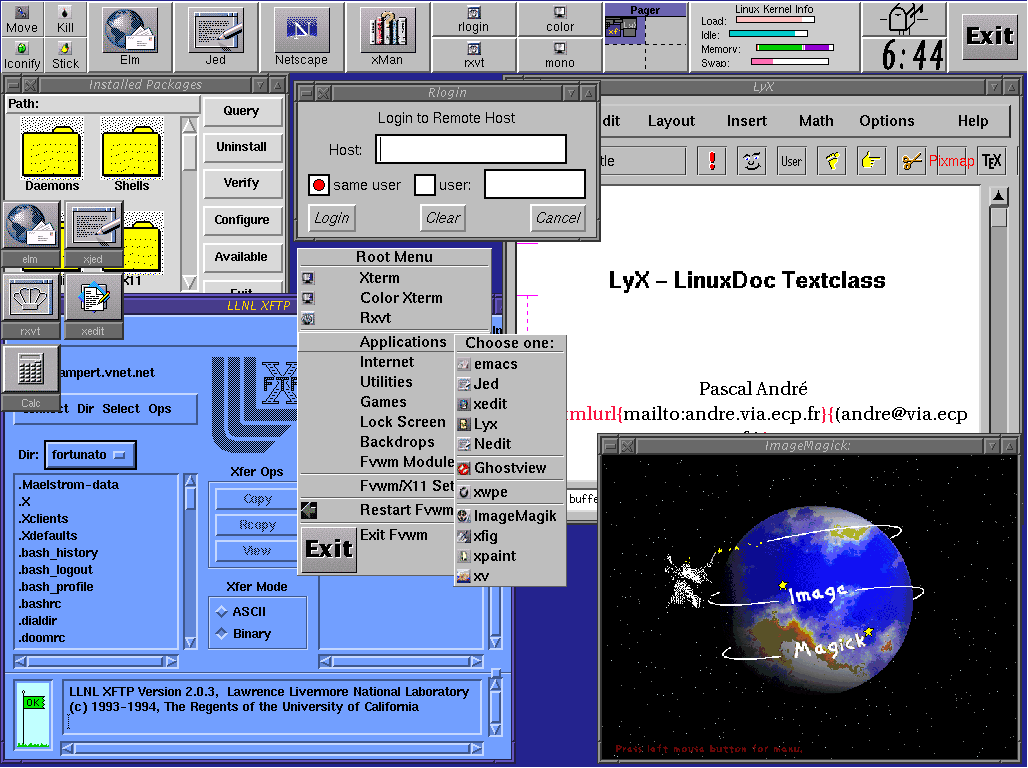Click the rlogin launcher in the button bar

473,20
